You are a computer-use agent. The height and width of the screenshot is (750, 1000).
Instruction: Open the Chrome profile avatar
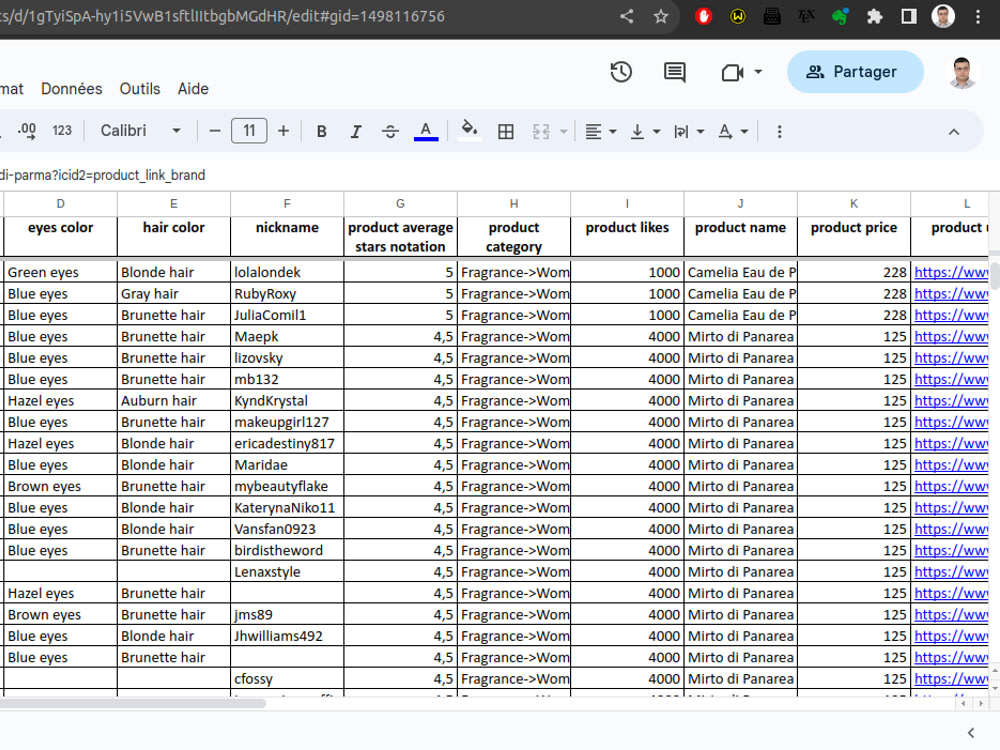943,17
